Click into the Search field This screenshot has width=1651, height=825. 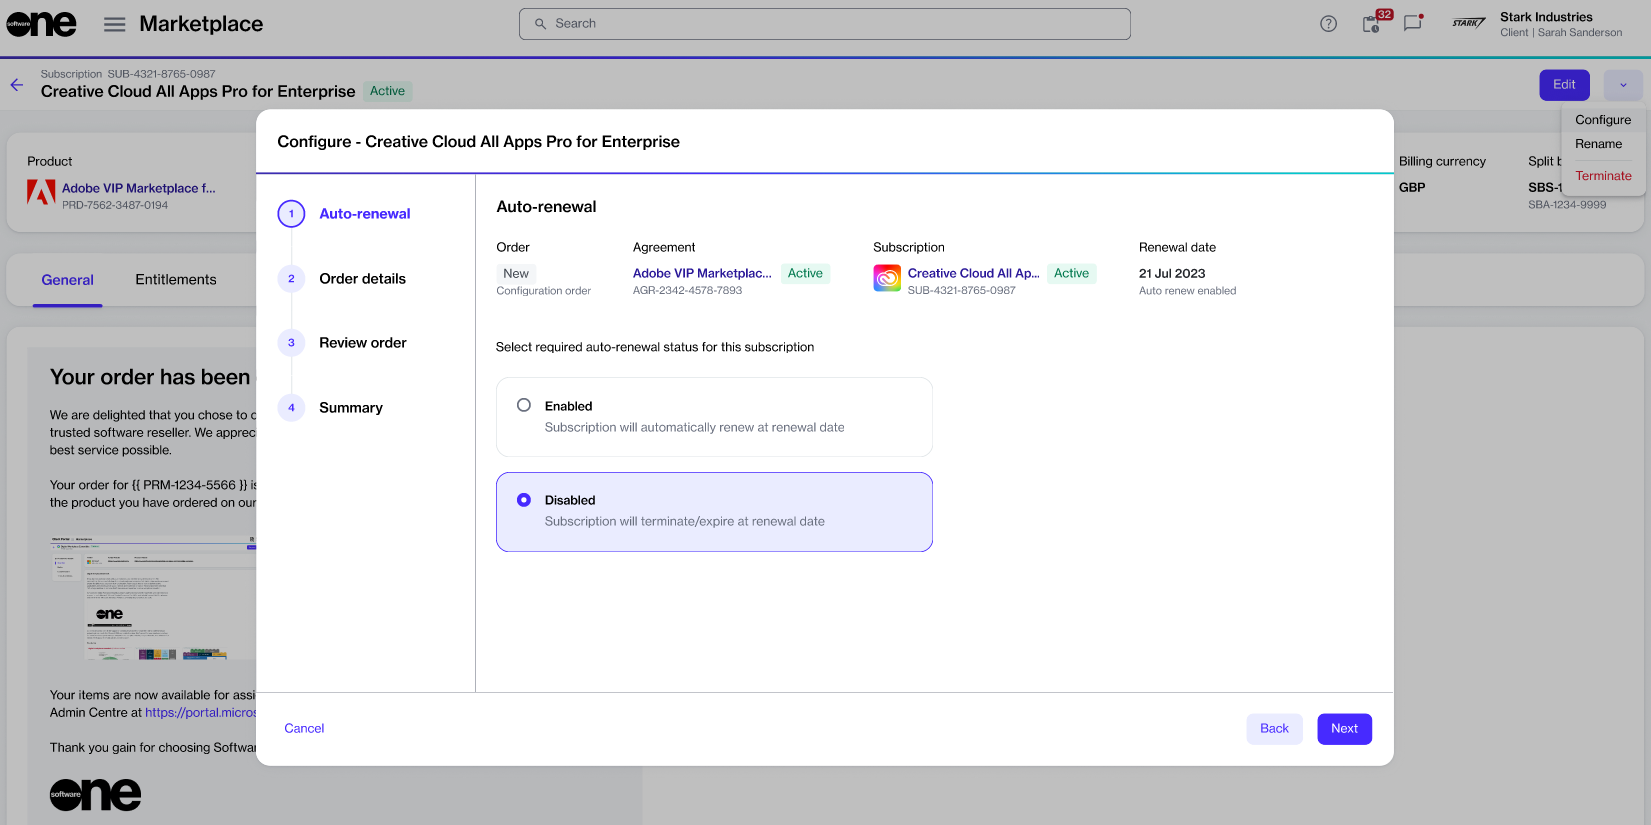click(825, 24)
